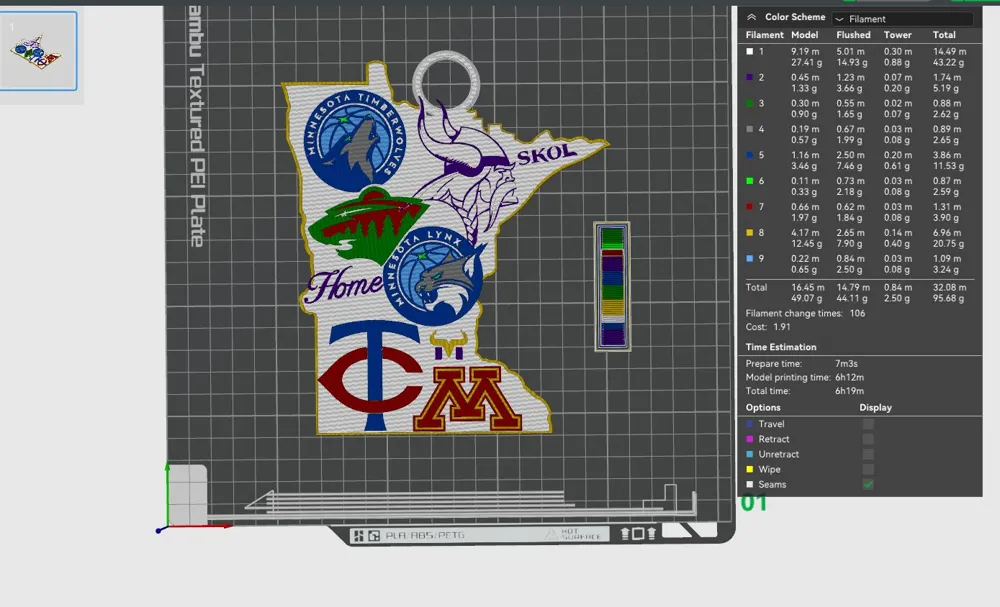Toggle the Retract display checkbox

click(868, 439)
